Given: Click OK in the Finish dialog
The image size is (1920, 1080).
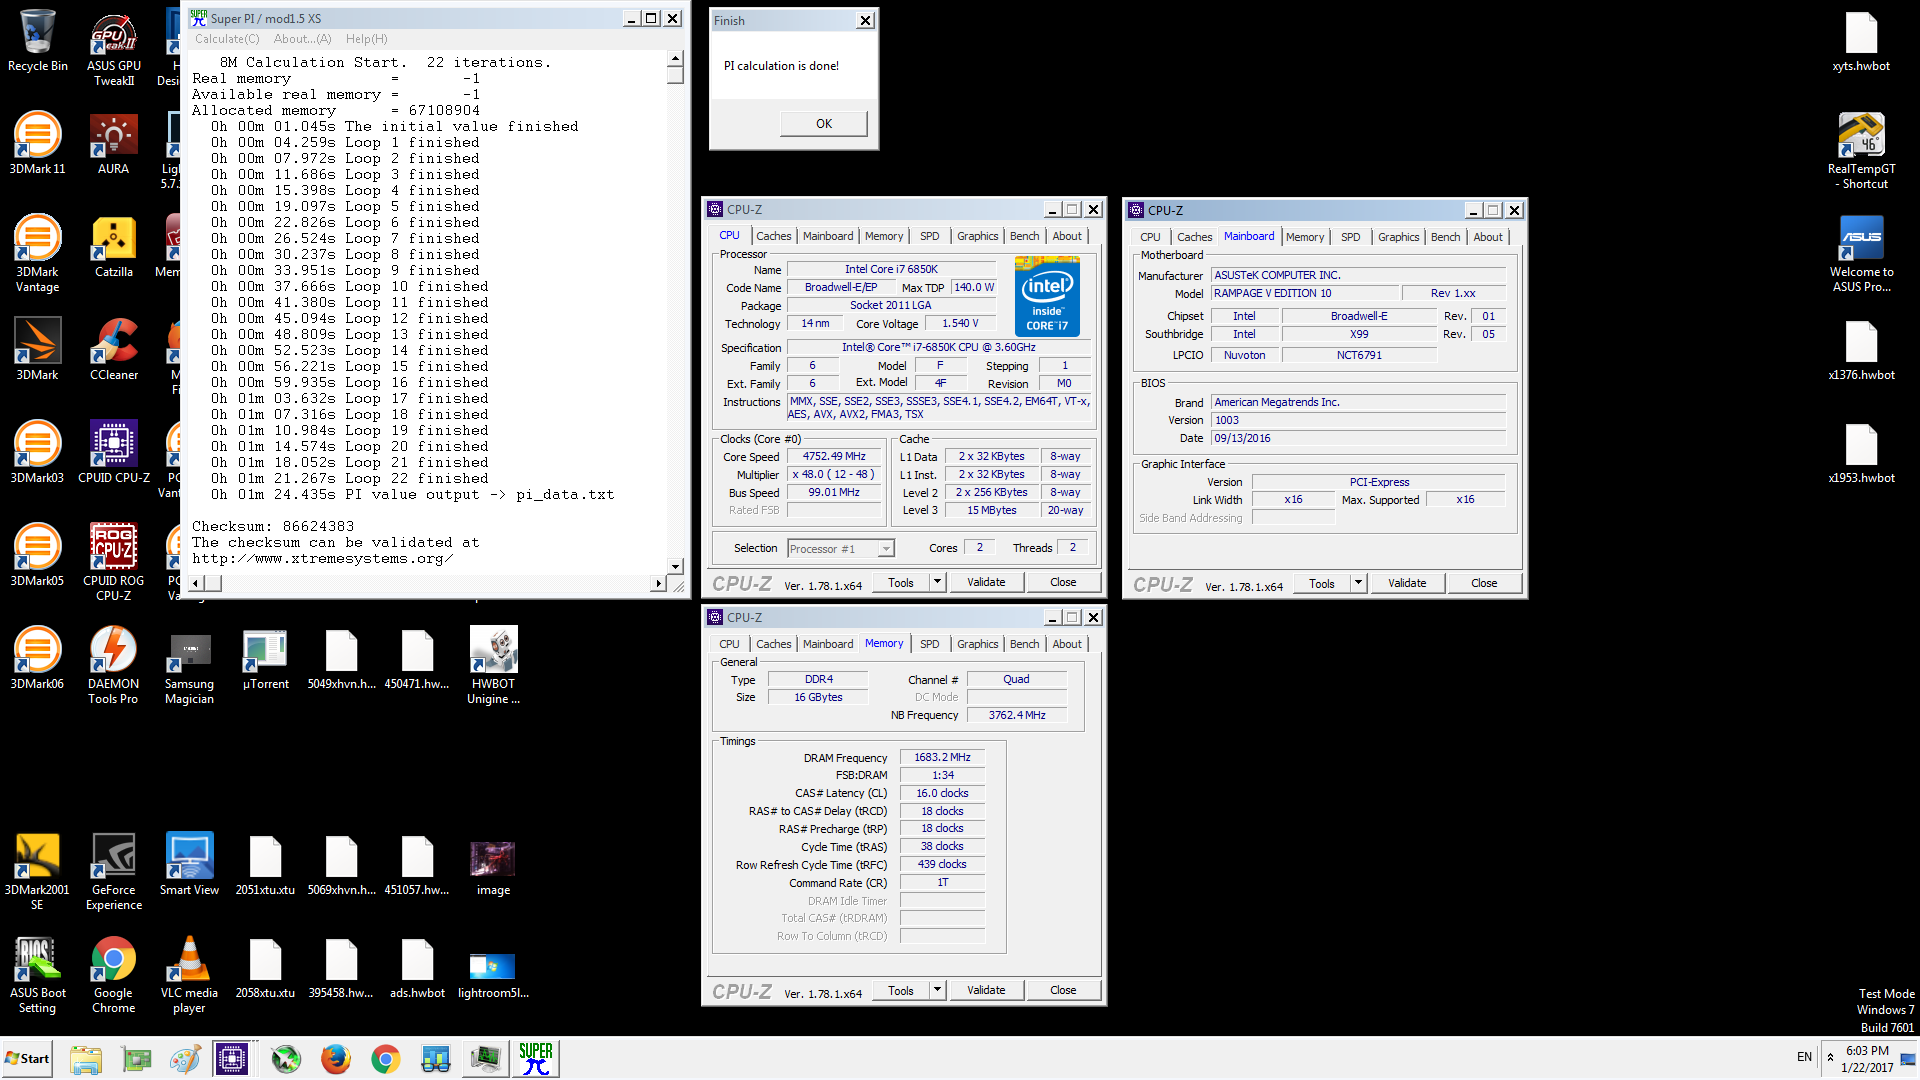Looking at the screenshot, I should [823, 123].
